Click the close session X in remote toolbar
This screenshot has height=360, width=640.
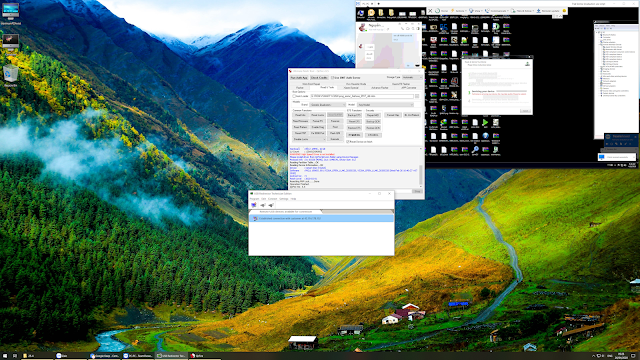430,11
